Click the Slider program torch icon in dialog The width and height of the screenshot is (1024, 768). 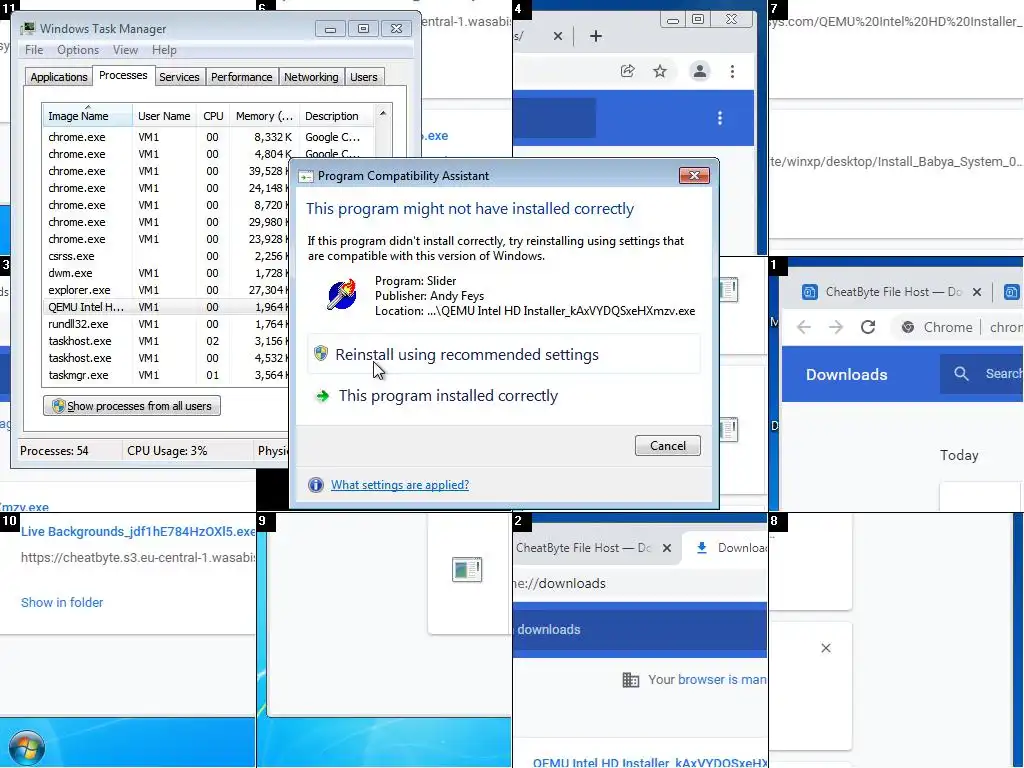point(342,295)
